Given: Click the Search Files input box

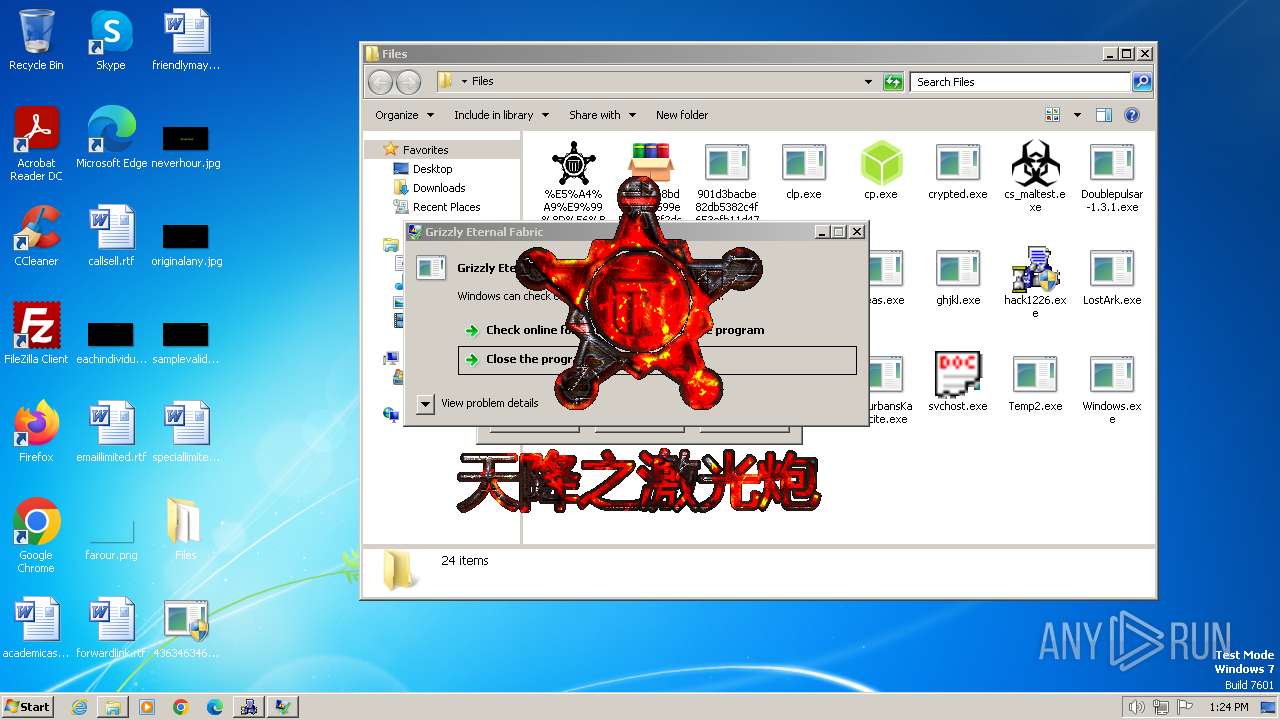Looking at the screenshot, I should [x=1020, y=82].
